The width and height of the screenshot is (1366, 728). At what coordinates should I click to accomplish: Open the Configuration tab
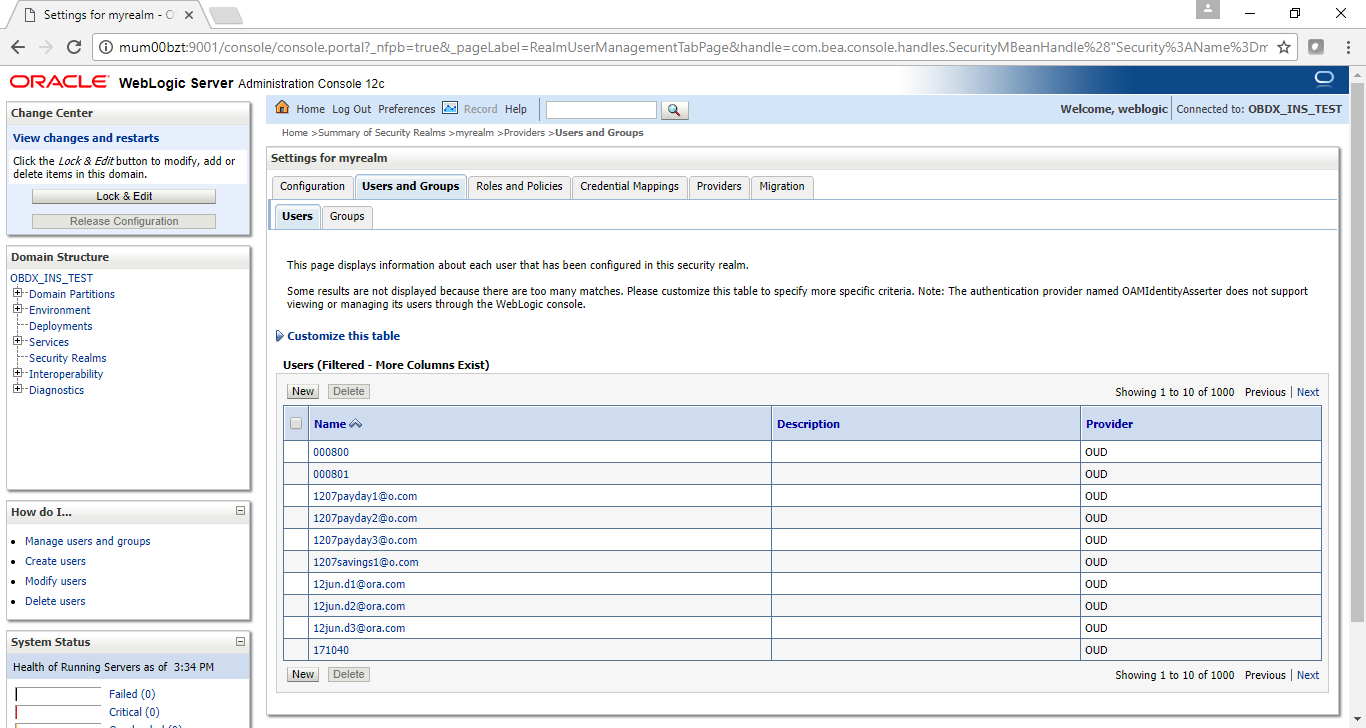click(x=312, y=187)
